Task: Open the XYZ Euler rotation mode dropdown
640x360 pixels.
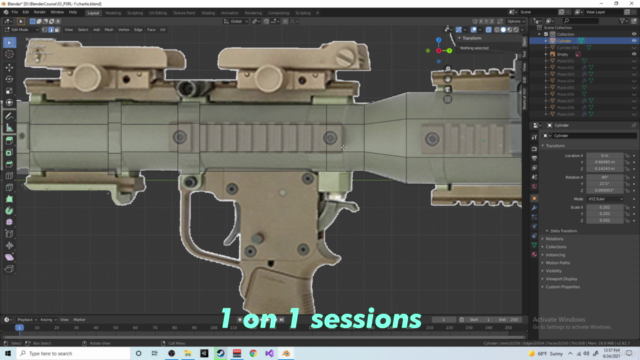Action: tap(605, 199)
